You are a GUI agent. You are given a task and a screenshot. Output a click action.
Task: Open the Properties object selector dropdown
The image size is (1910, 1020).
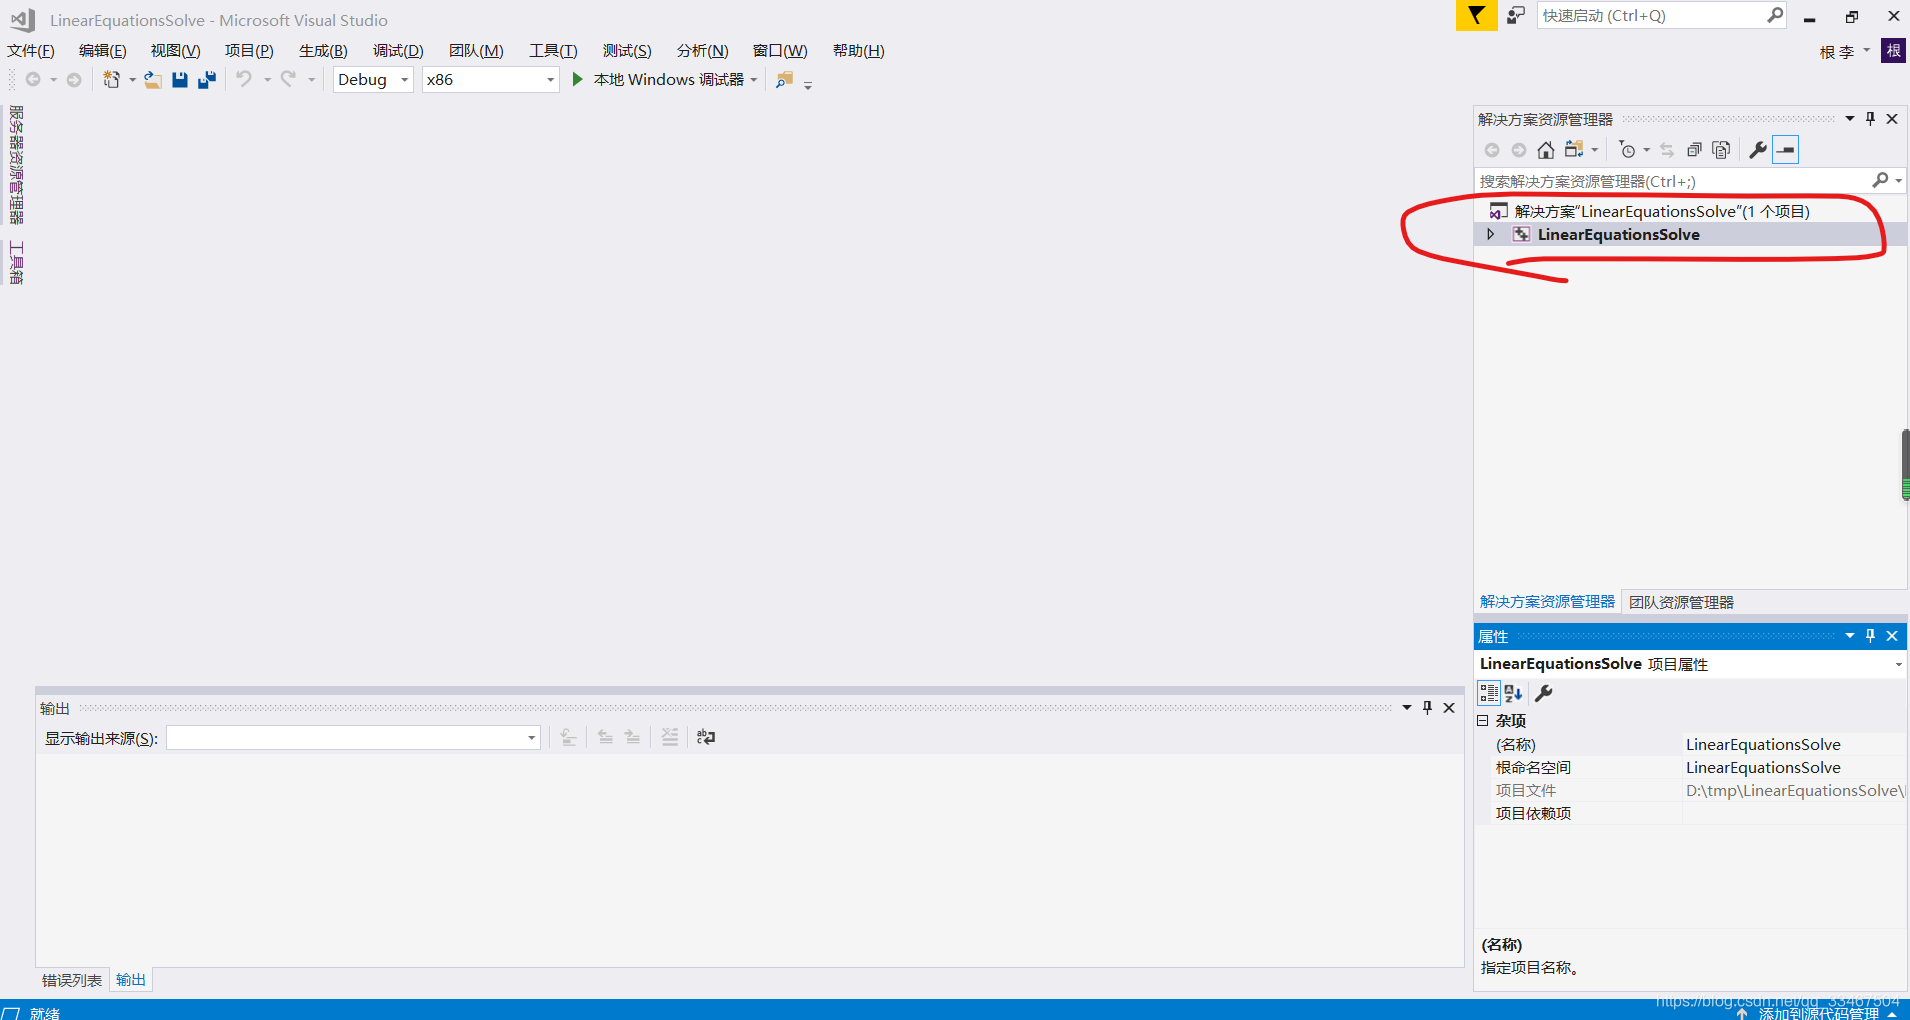(1897, 664)
